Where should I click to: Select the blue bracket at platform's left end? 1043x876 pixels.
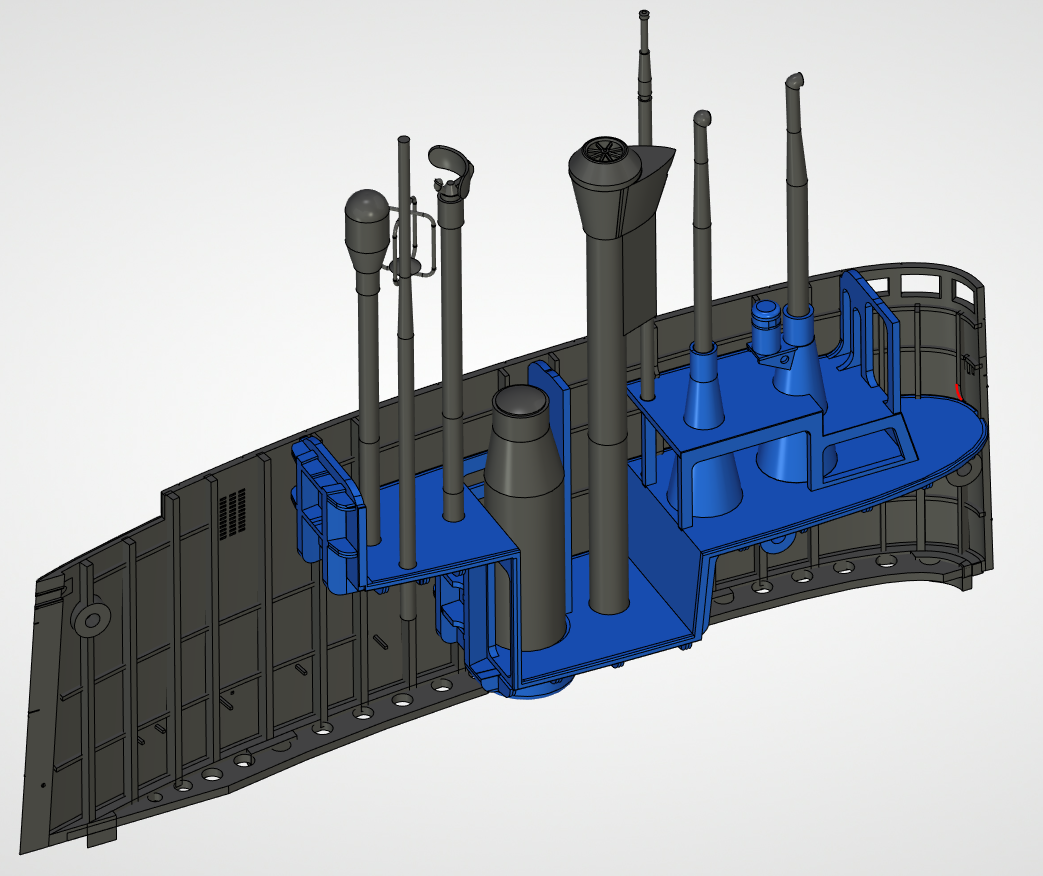point(322,500)
